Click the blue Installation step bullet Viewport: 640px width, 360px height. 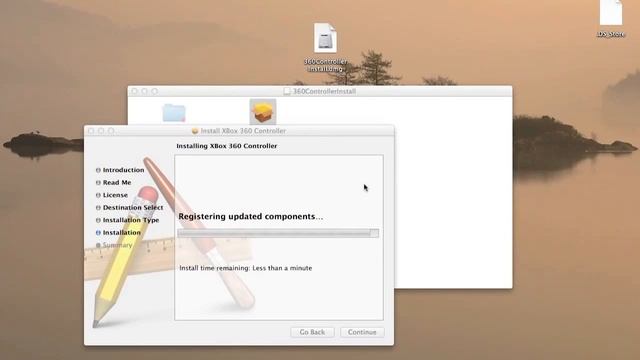pyautogui.click(x=98, y=233)
